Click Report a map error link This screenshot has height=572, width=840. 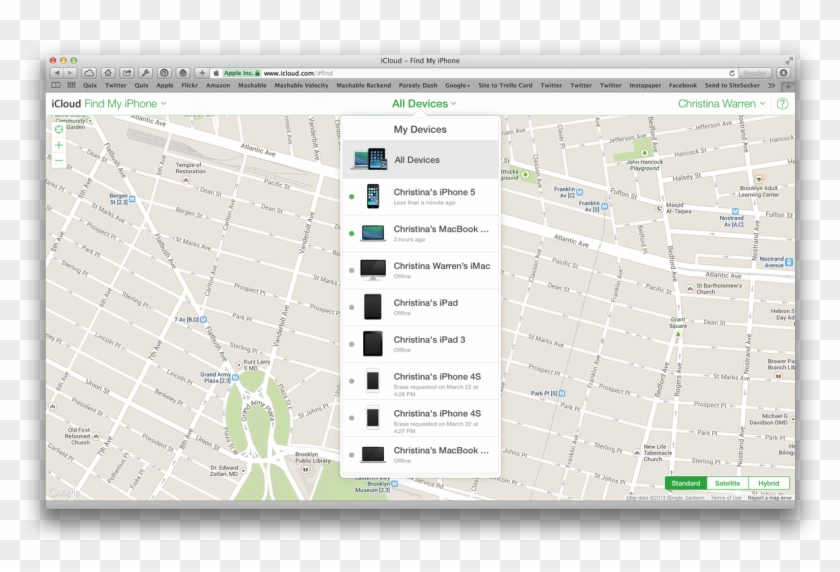(x=769, y=498)
